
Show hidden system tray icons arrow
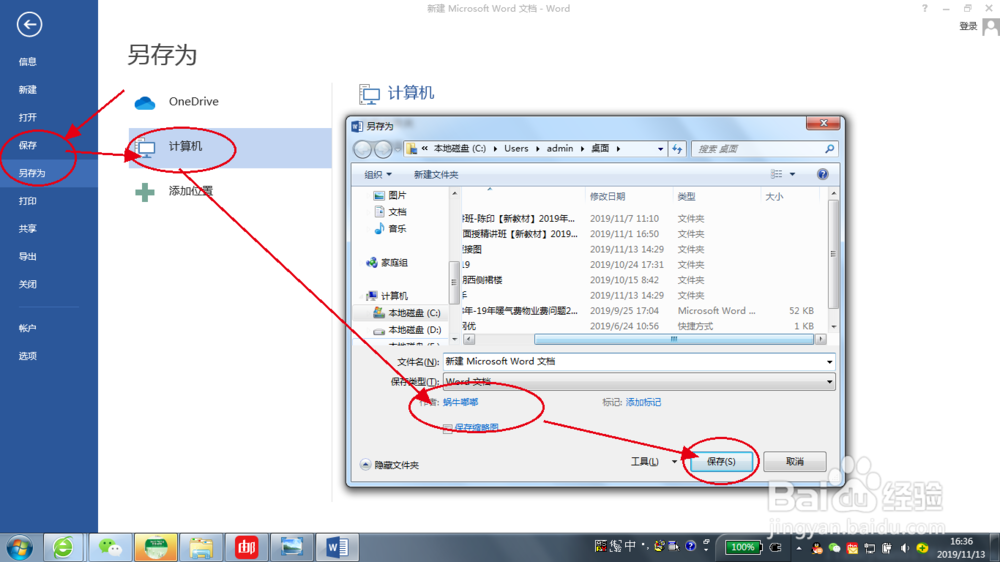tap(798, 548)
